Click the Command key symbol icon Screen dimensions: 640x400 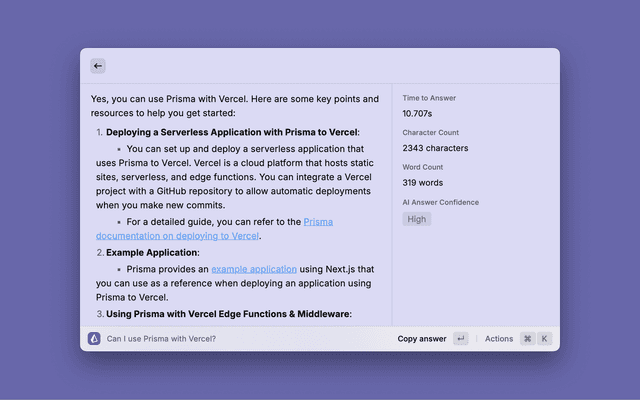click(527, 339)
